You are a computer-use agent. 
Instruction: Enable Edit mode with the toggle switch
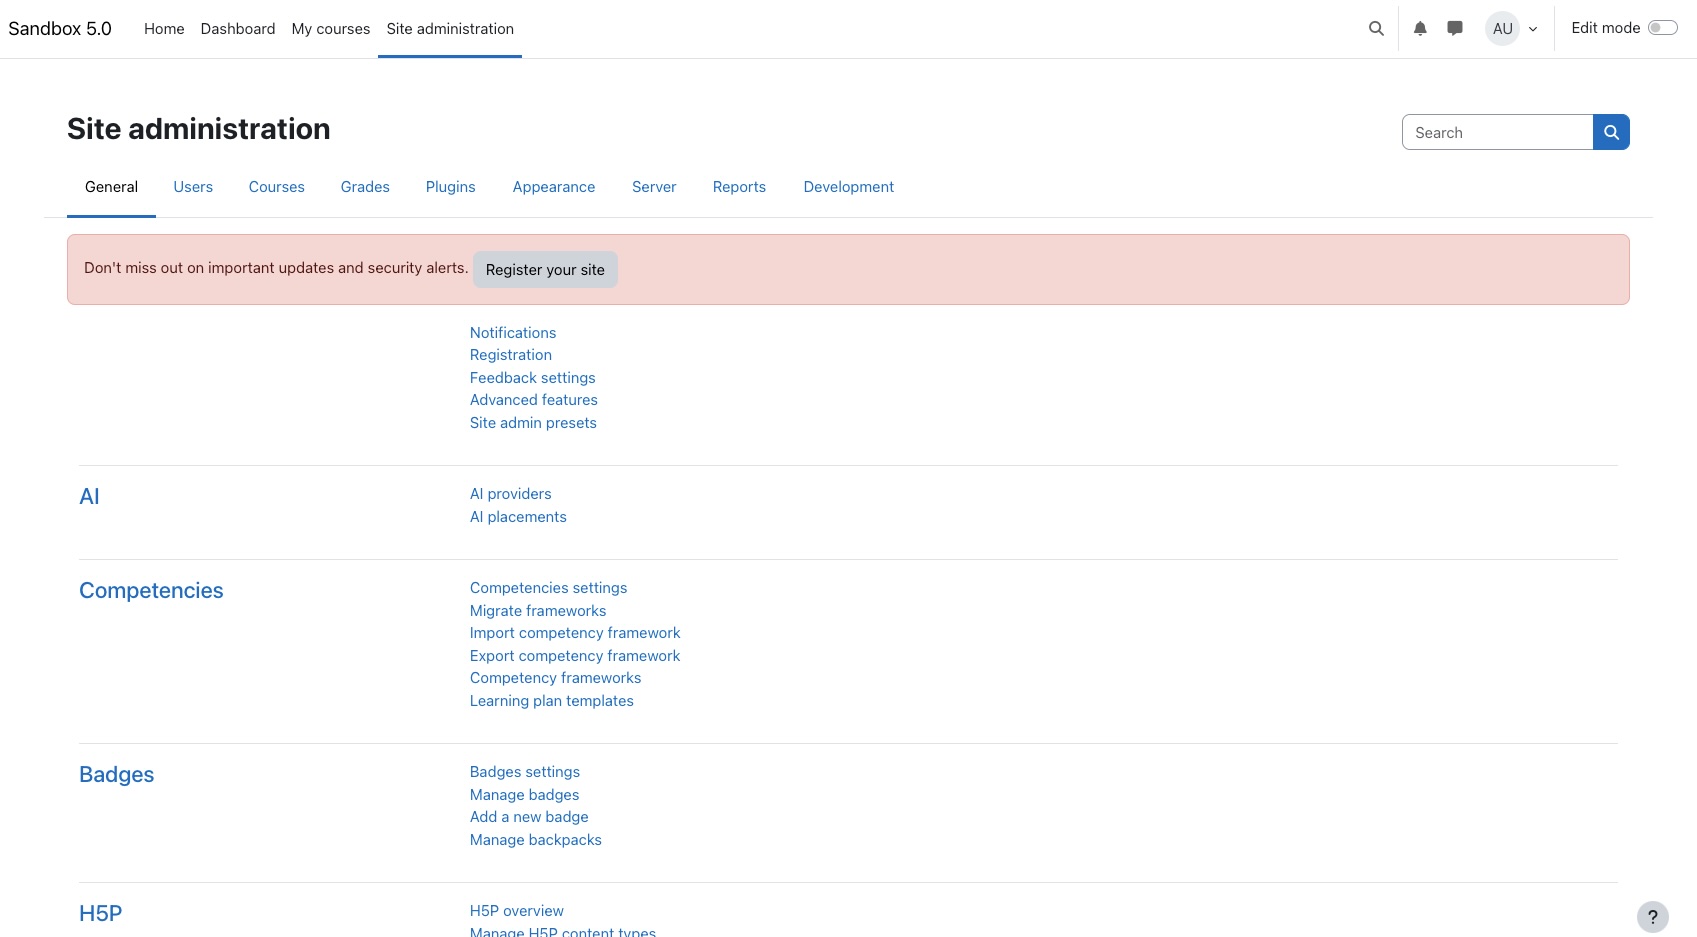(x=1661, y=27)
